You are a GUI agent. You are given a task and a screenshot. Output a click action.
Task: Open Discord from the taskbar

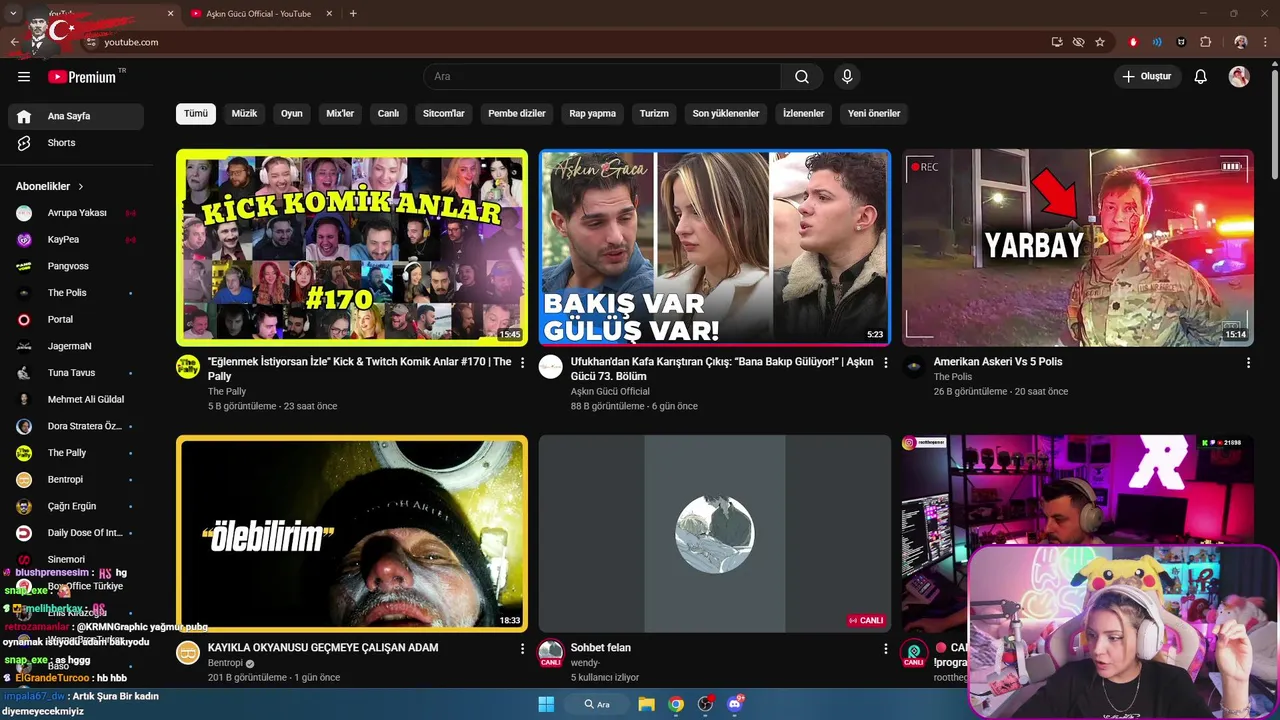(x=735, y=704)
